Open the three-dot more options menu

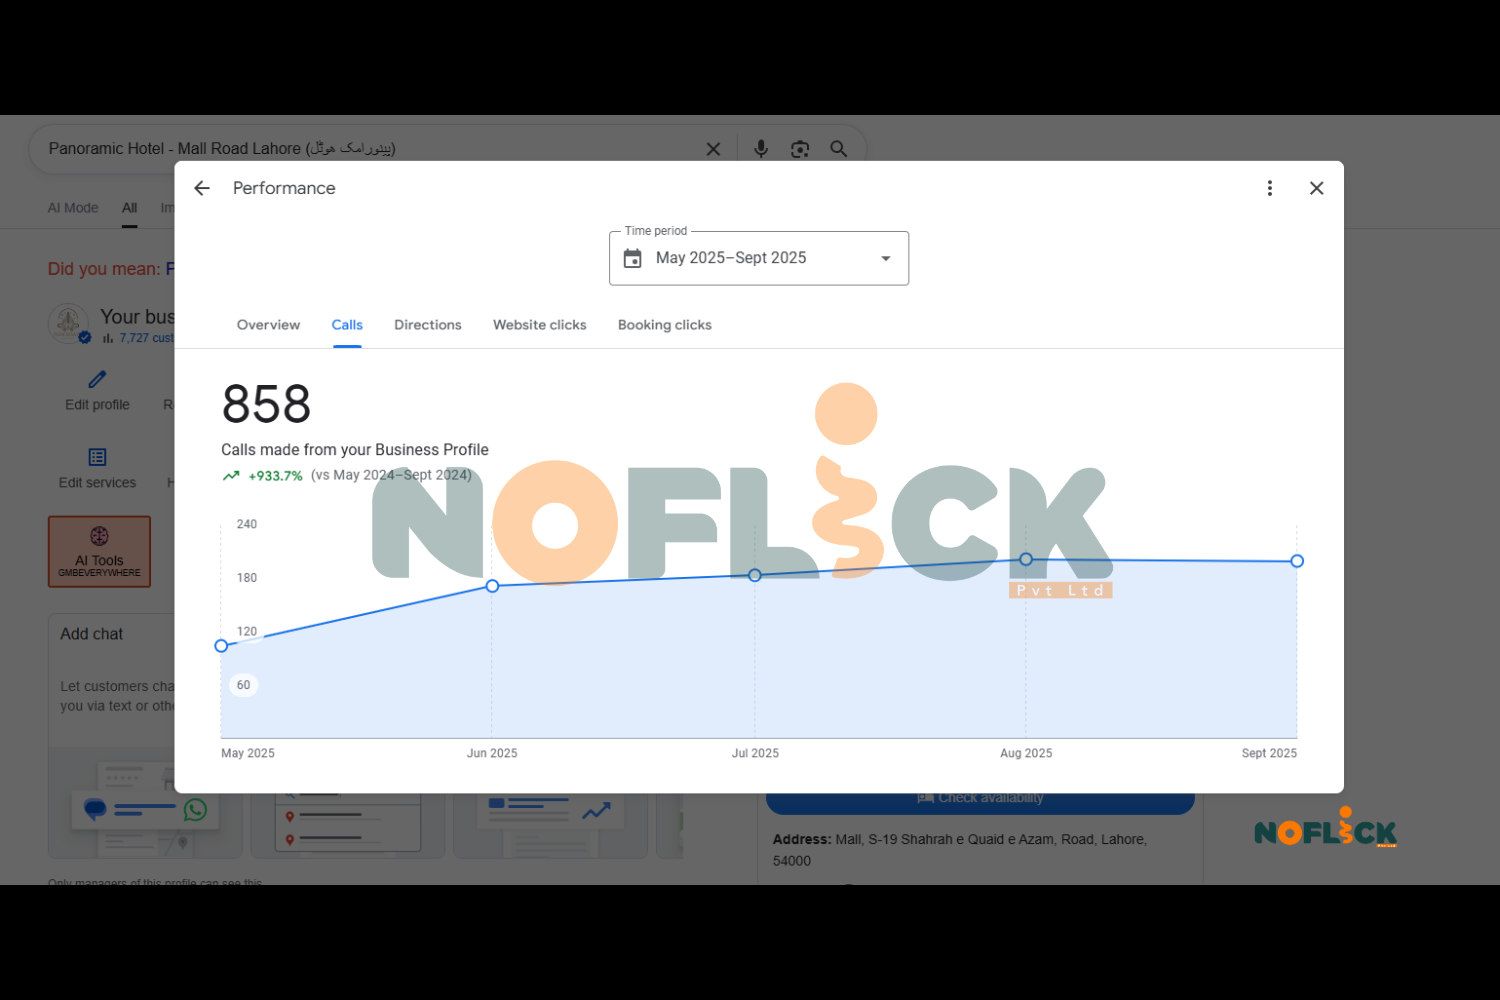[x=1270, y=188]
